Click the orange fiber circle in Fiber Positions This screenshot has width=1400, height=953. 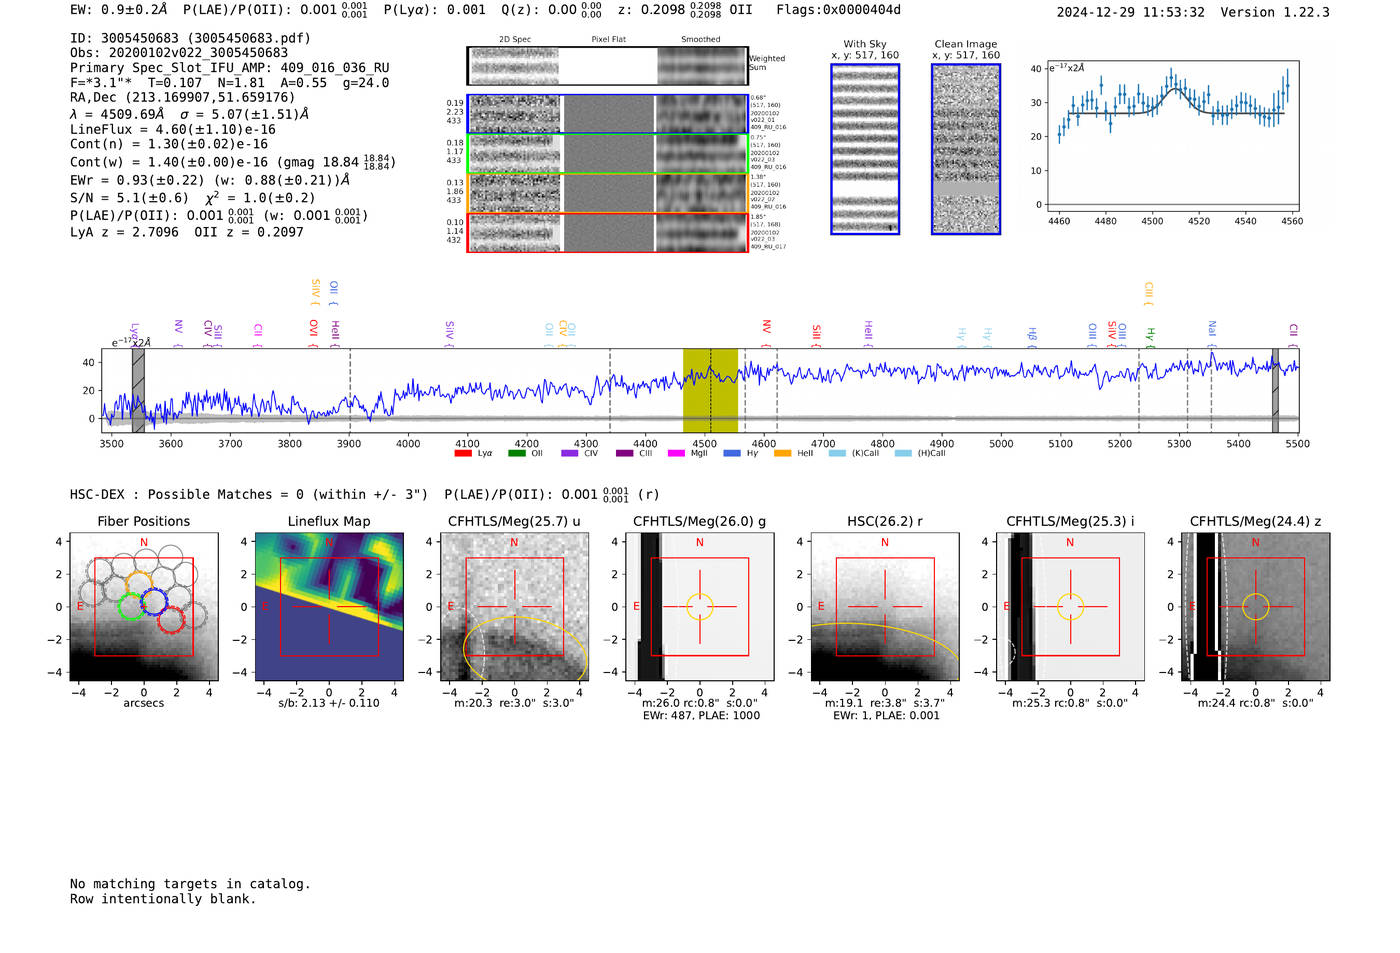(x=139, y=584)
